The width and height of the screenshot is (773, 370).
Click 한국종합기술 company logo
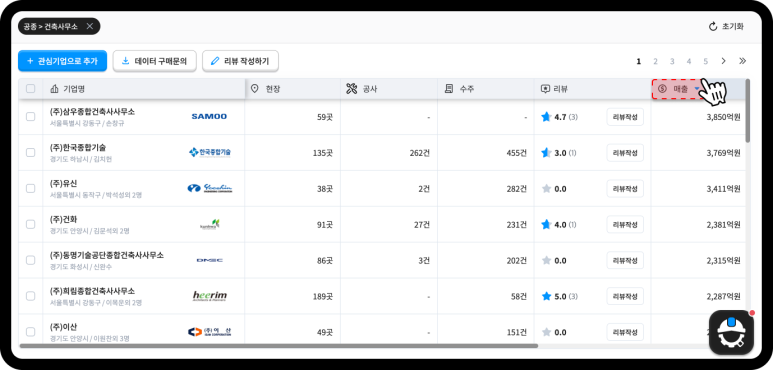coord(210,152)
